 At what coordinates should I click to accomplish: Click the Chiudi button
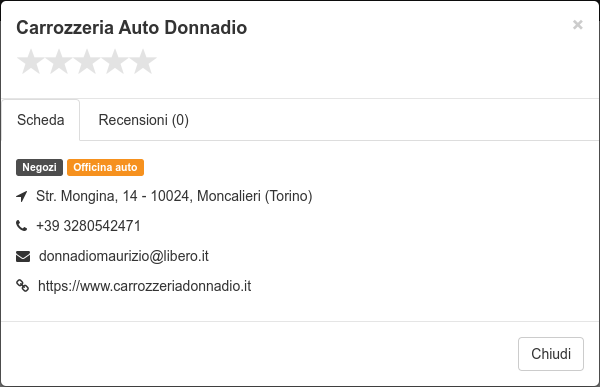click(x=551, y=354)
